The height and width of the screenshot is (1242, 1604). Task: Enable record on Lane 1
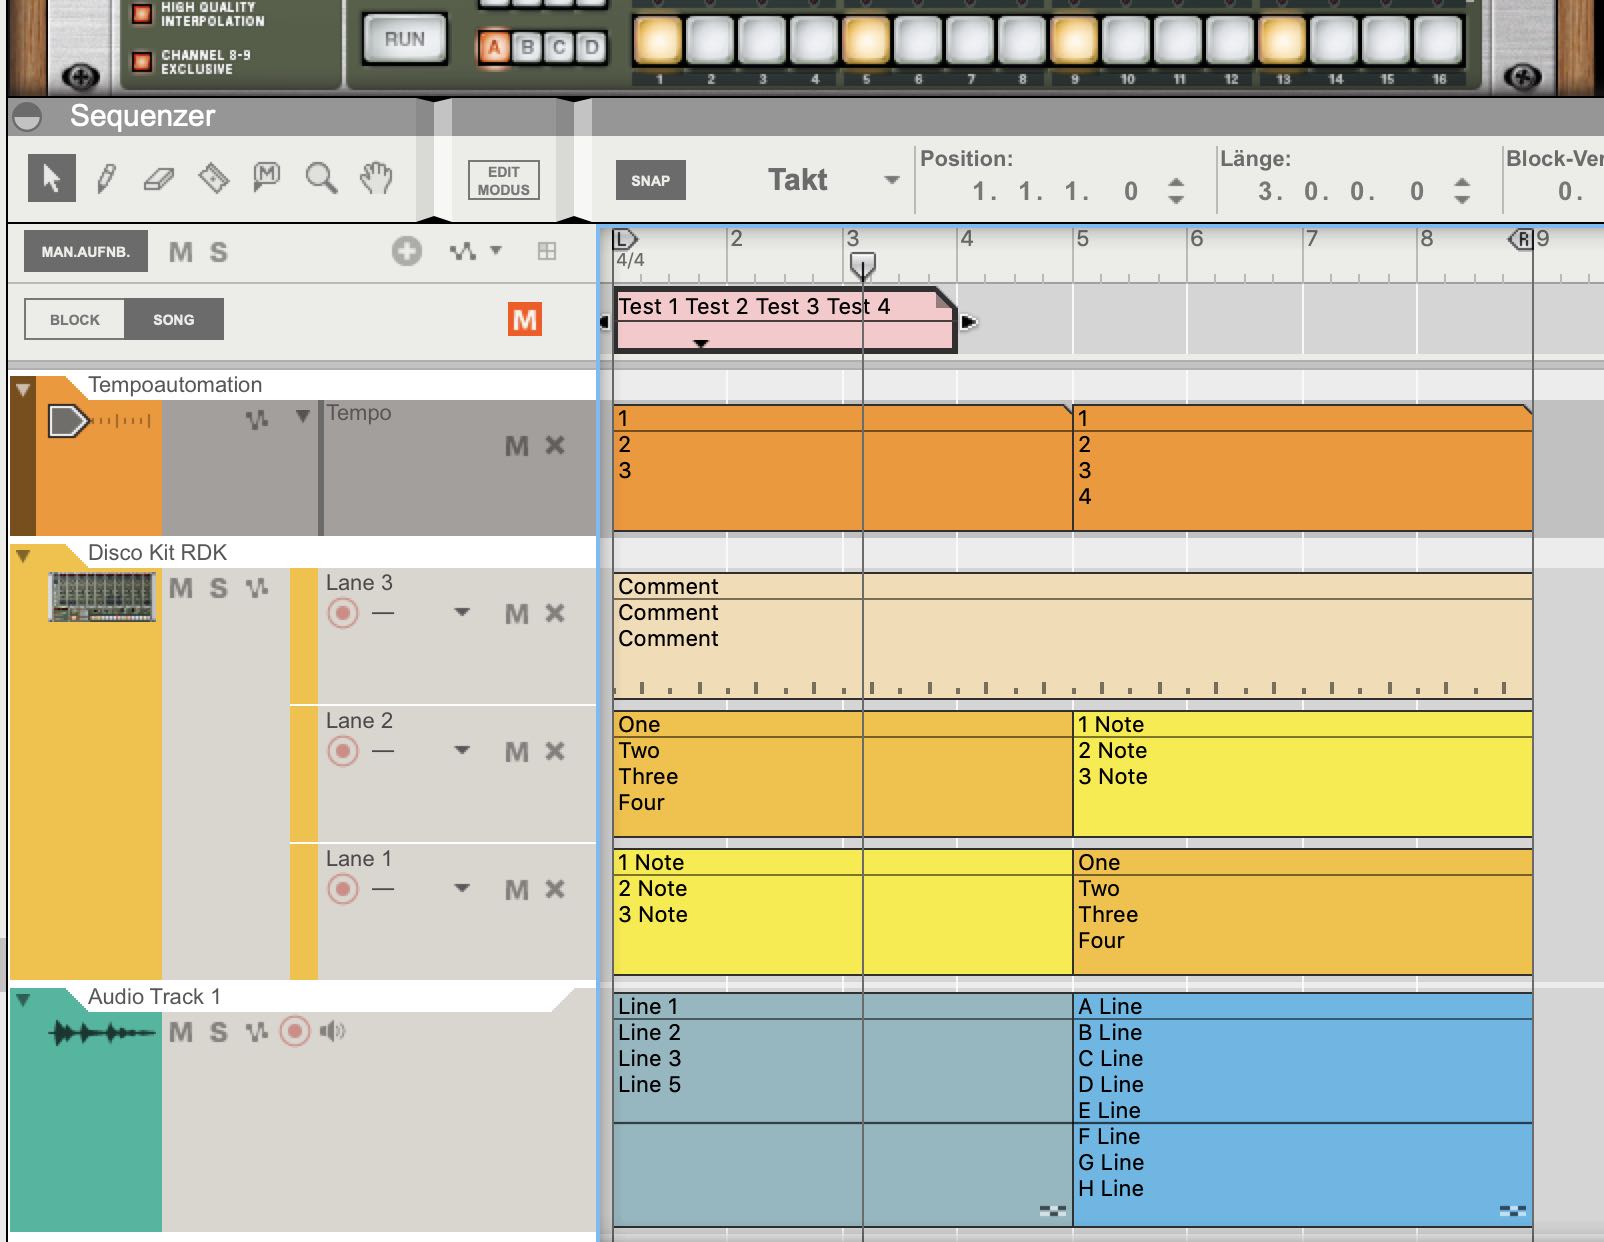(x=343, y=889)
